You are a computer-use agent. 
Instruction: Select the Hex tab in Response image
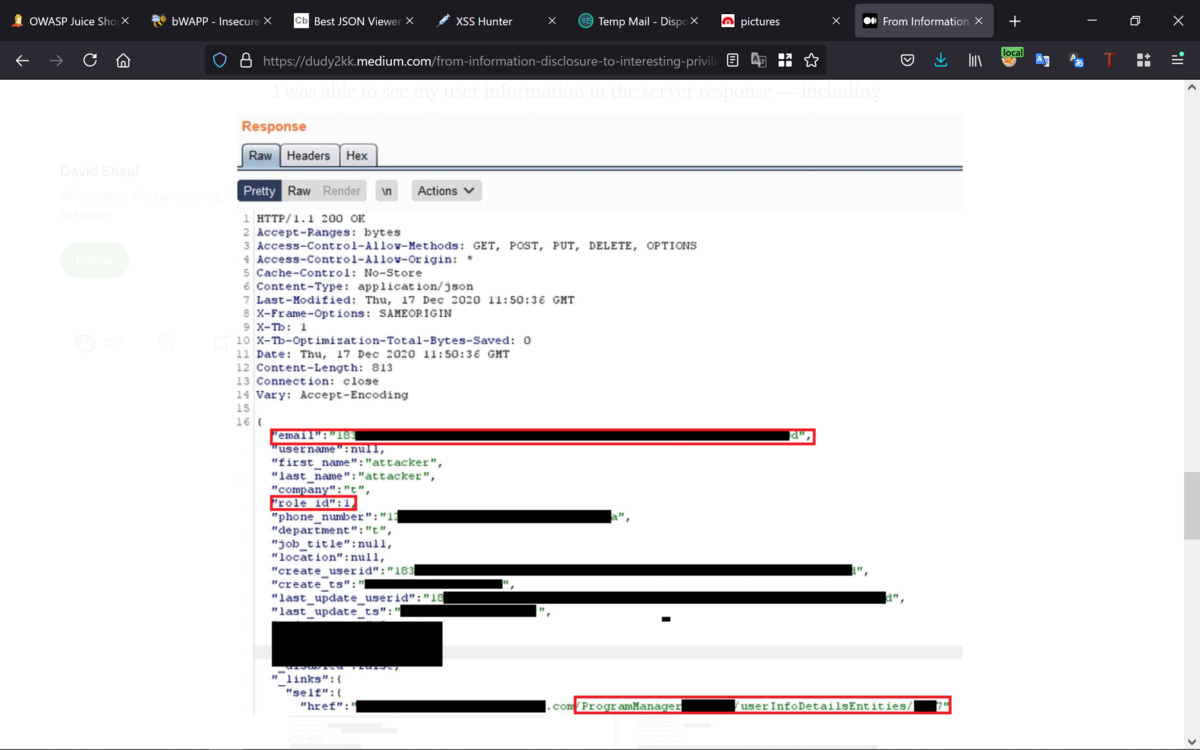pyautogui.click(x=357, y=155)
